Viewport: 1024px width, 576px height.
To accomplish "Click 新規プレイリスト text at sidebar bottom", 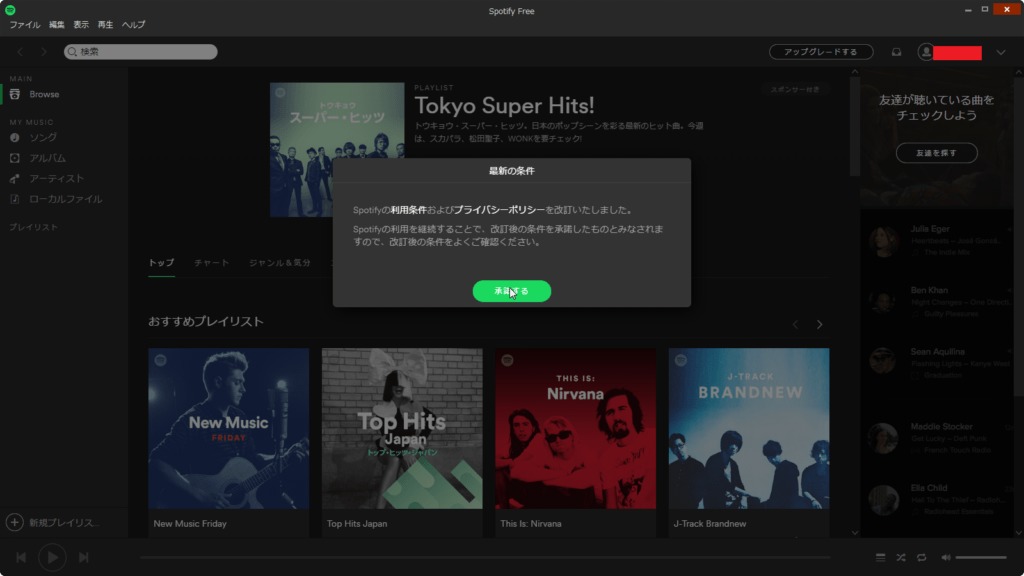I will pyautogui.click(x=64, y=522).
